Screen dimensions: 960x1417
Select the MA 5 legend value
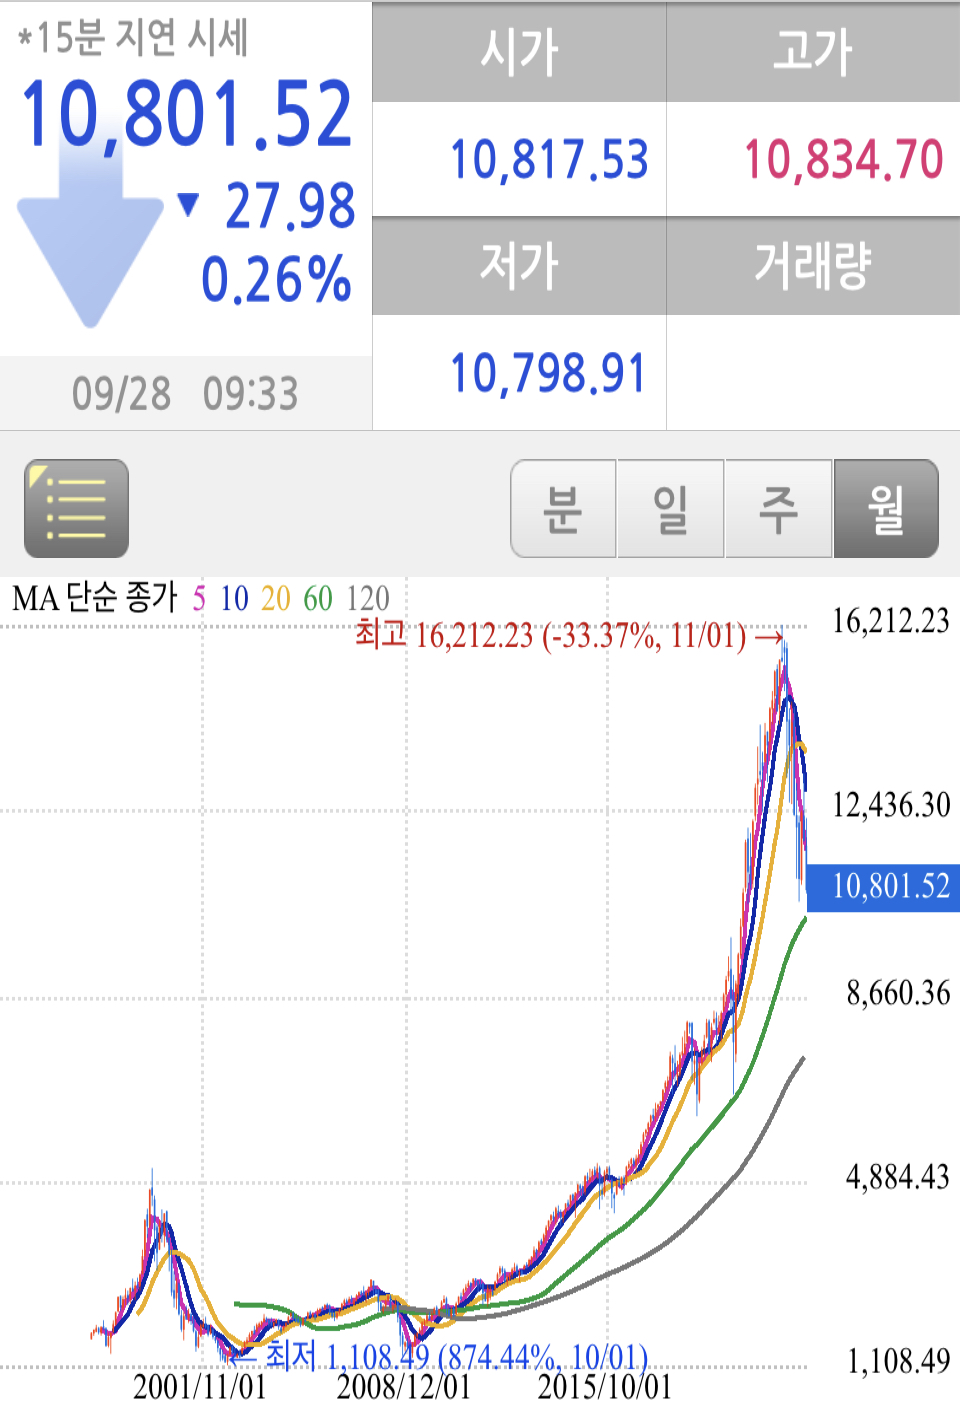[x=199, y=599]
